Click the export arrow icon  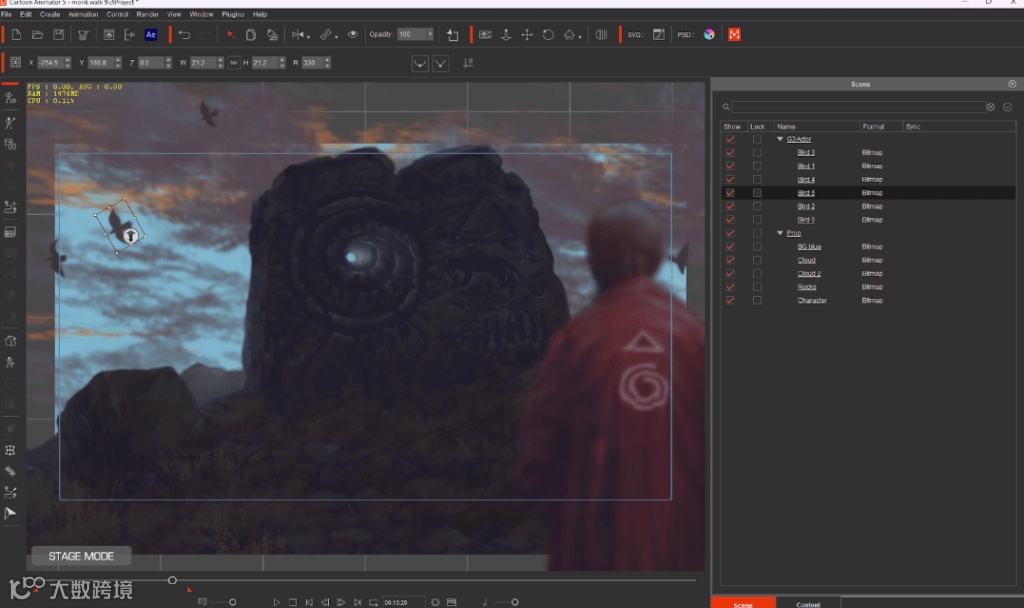[129, 35]
